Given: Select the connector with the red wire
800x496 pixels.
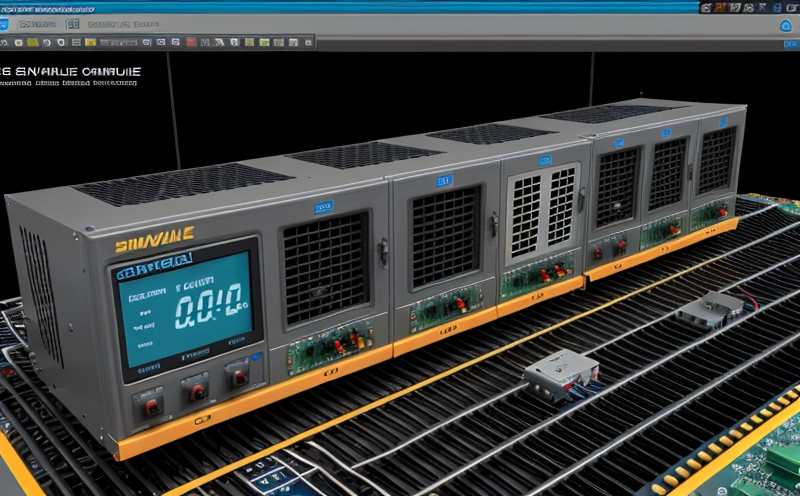Looking at the screenshot, I should 713,309.
